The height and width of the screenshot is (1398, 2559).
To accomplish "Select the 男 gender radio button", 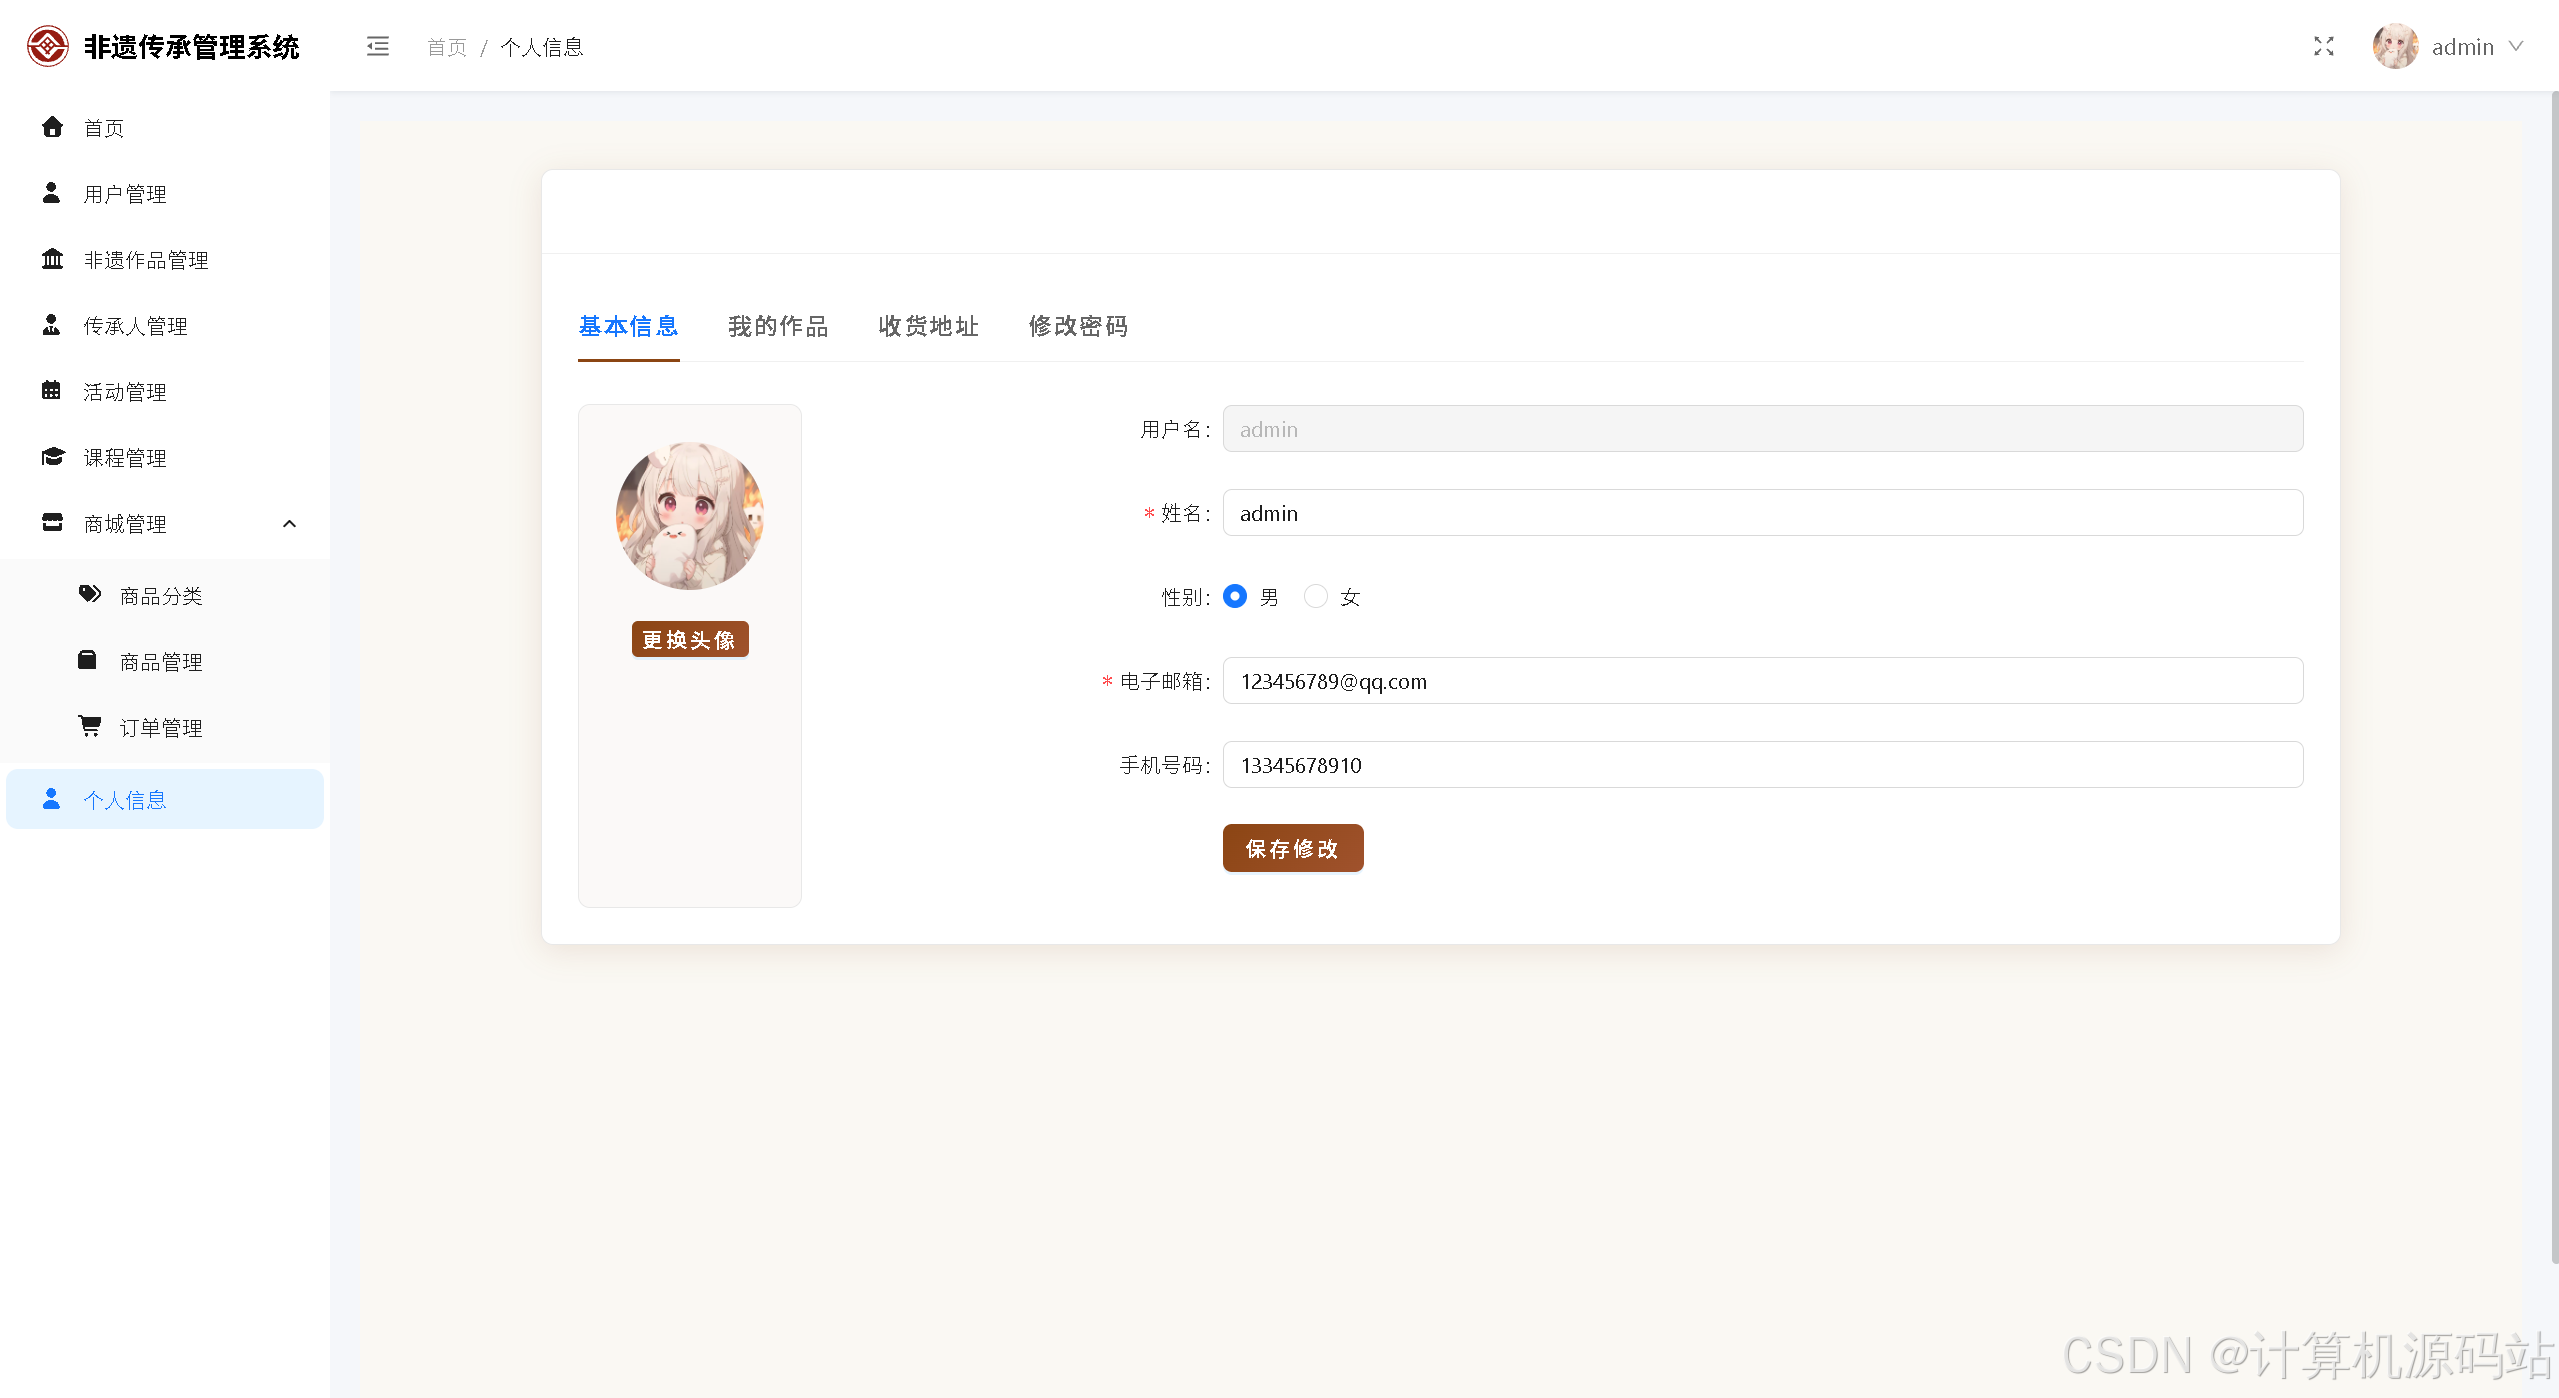I will pos(1235,596).
